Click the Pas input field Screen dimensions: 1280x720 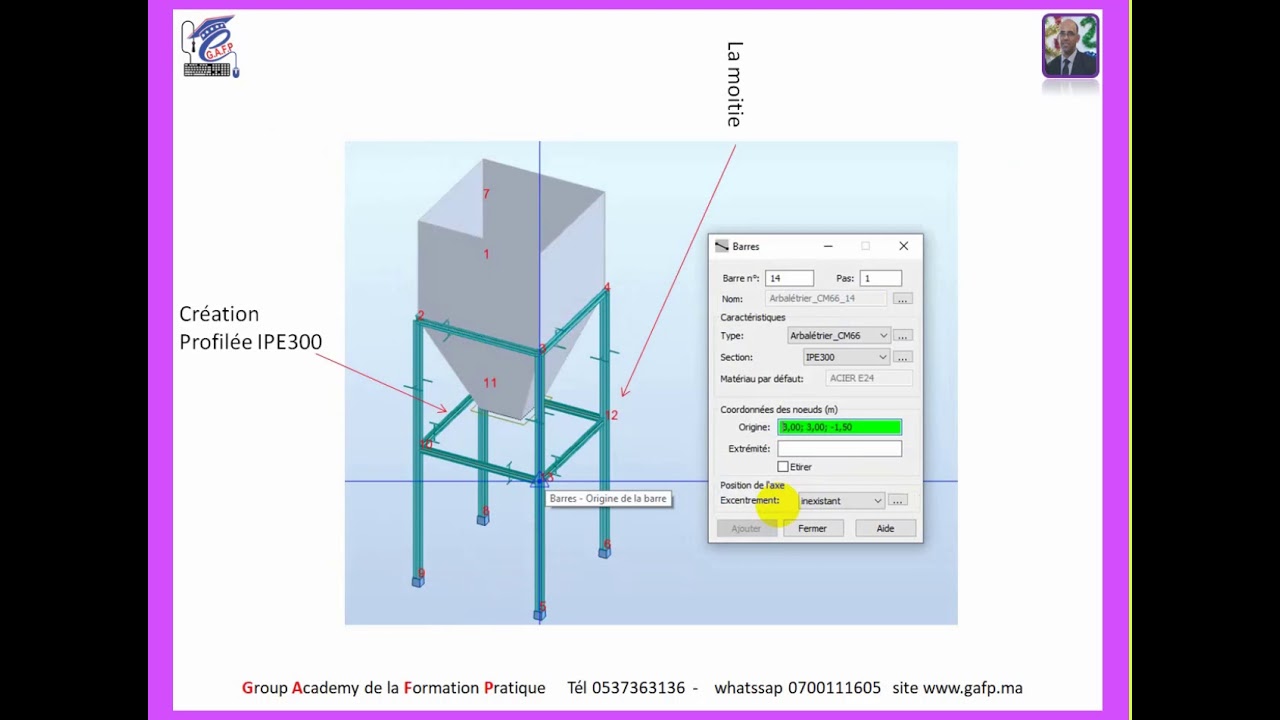880,278
